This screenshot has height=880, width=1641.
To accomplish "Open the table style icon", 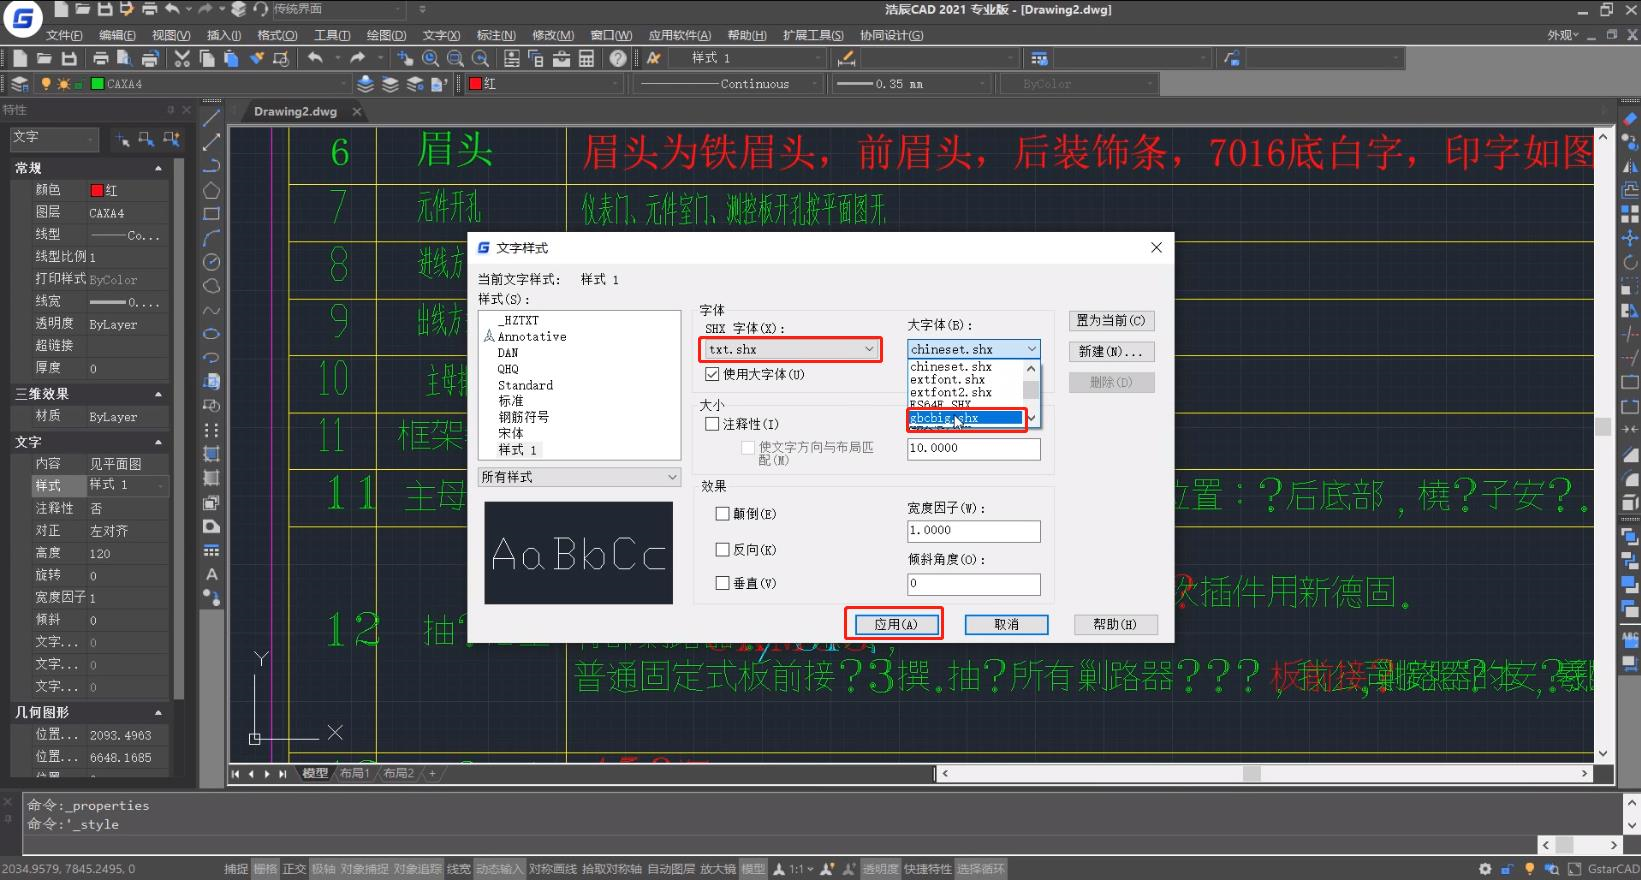I will tap(1039, 58).
